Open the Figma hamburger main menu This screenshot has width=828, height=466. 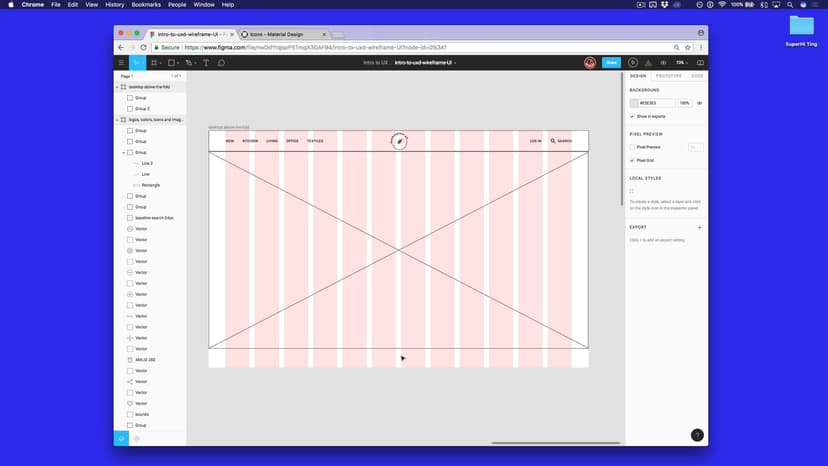point(122,63)
